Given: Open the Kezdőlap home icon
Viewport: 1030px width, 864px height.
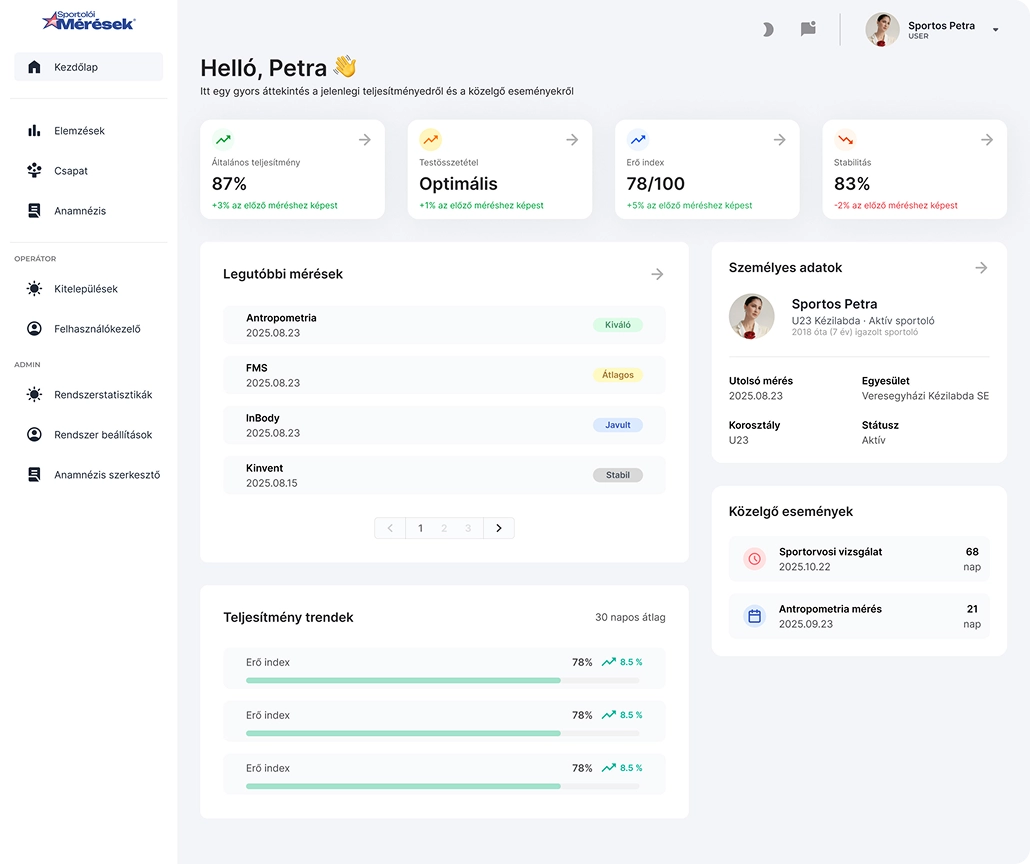Looking at the screenshot, I should tap(34, 67).
